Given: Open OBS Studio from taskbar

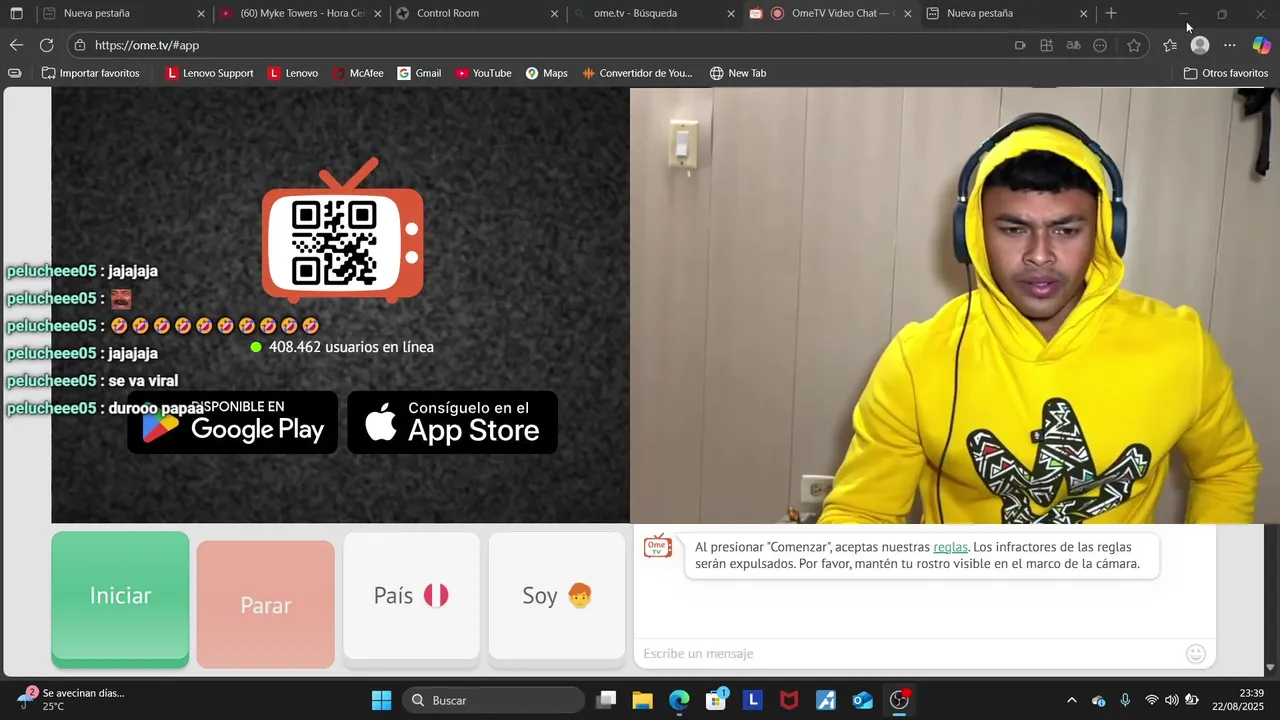Looking at the screenshot, I should pos(900,700).
